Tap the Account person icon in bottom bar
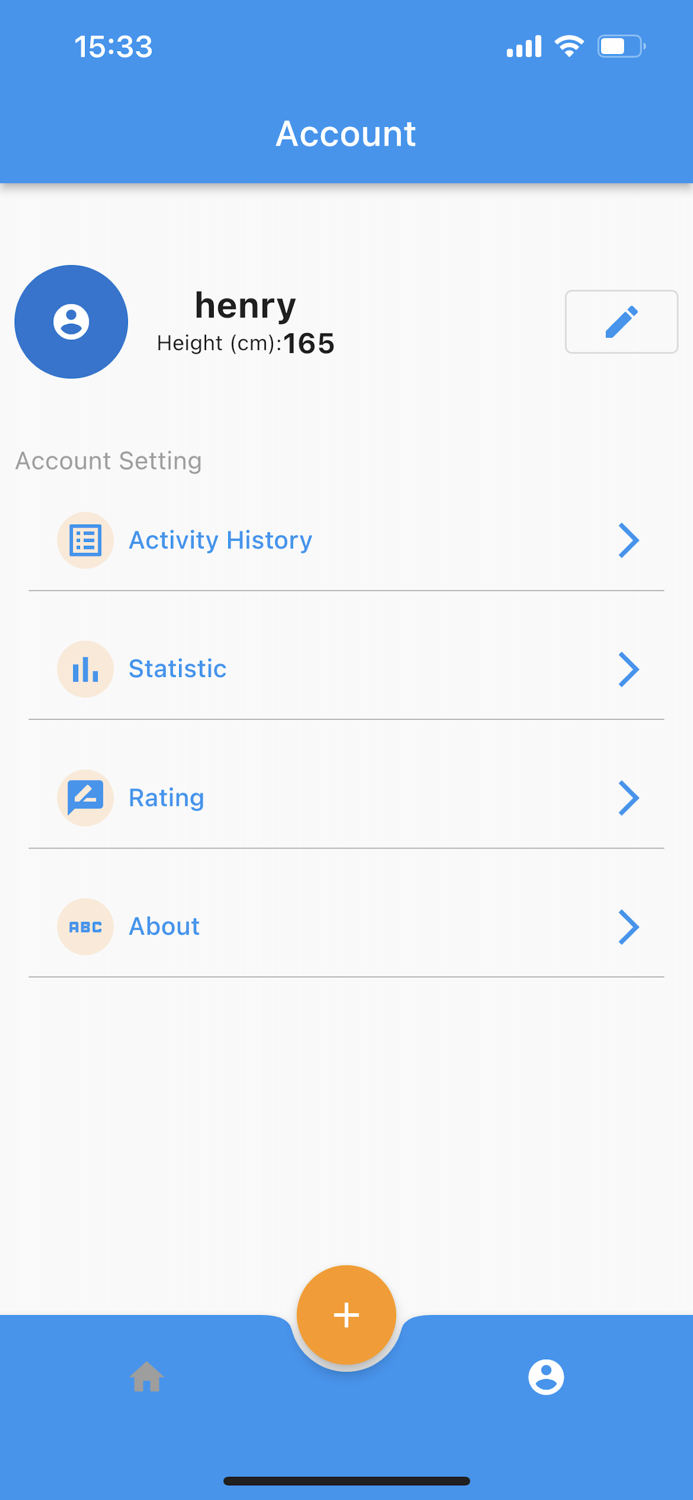This screenshot has height=1500, width=693. point(546,1376)
